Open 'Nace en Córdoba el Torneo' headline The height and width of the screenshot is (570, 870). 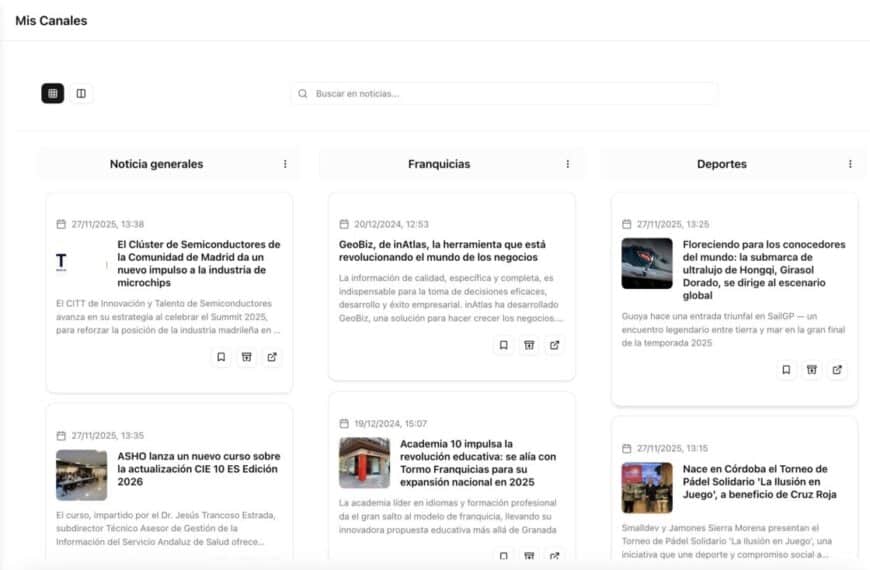760,482
